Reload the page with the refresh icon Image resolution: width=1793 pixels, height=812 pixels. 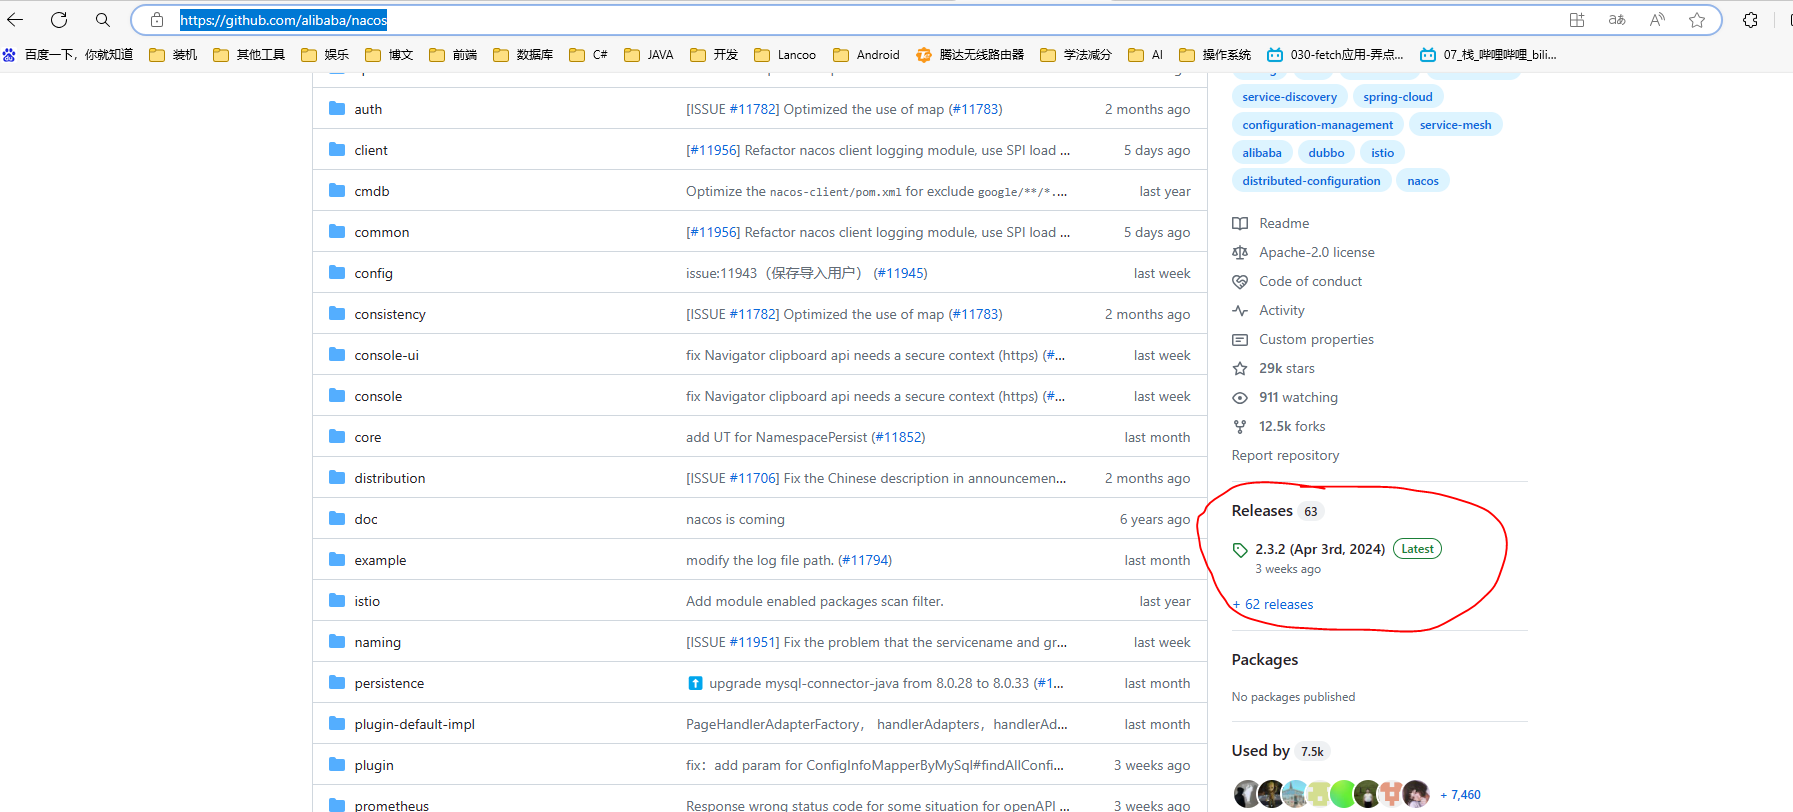pos(59,20)
